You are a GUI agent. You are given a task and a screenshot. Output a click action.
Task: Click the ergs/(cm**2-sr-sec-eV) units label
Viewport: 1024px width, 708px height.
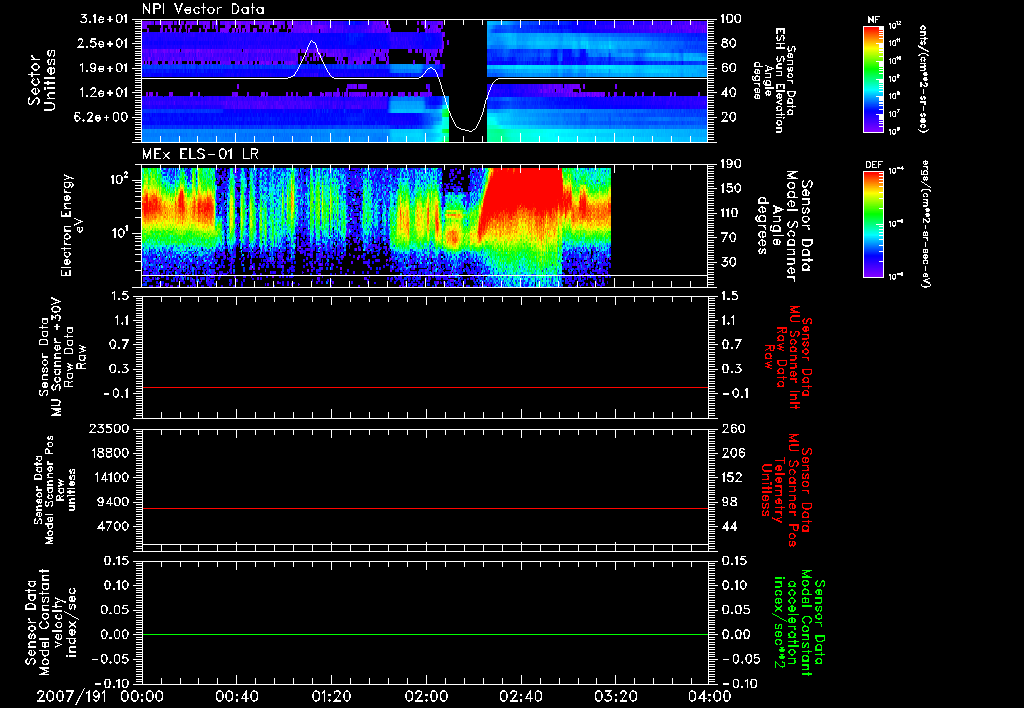(925, 224)
